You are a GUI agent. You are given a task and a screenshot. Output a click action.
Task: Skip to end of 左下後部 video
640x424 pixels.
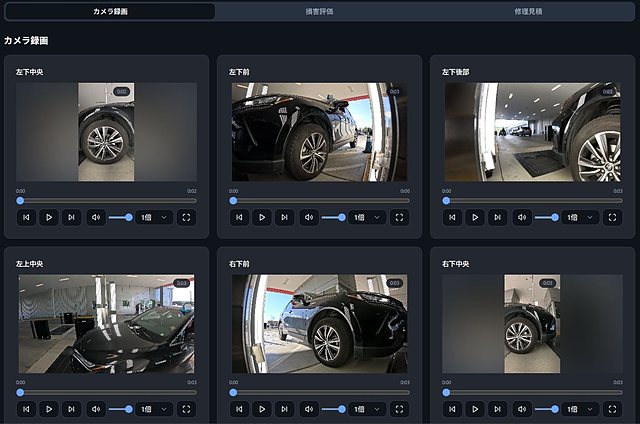(497, 218)
